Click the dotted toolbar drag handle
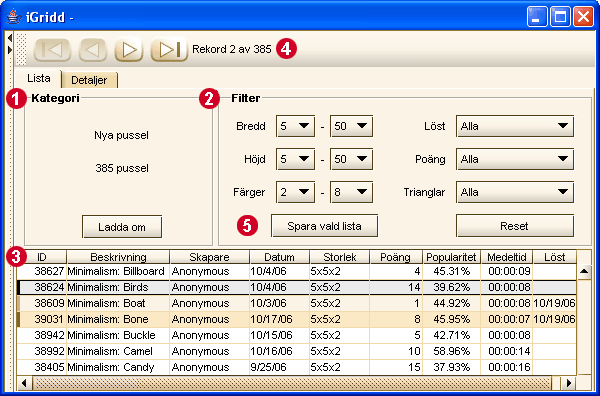This screenshot has width=600, height=396. tap(22, 49)
